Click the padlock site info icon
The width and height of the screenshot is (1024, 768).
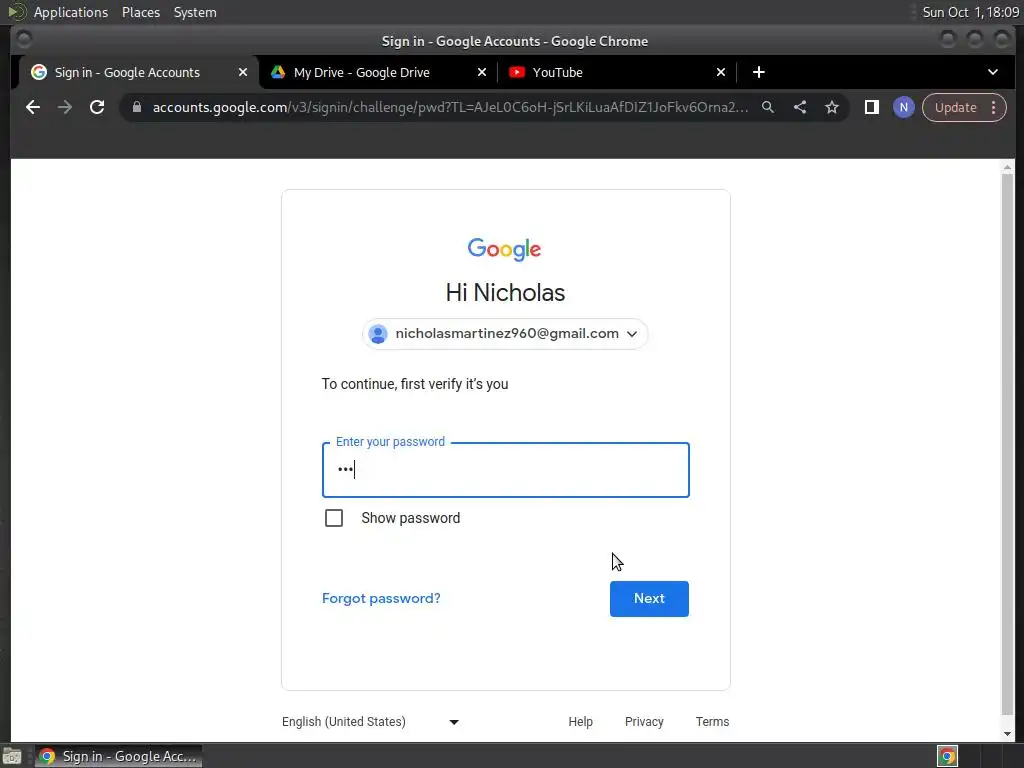click(x=136, y=107)
